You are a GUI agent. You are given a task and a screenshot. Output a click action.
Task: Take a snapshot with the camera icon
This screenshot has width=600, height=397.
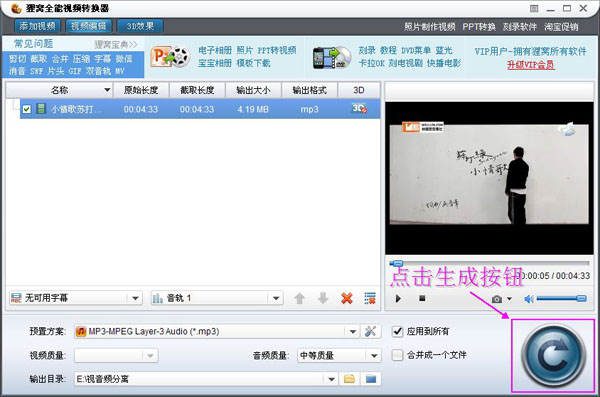[497, 299]
